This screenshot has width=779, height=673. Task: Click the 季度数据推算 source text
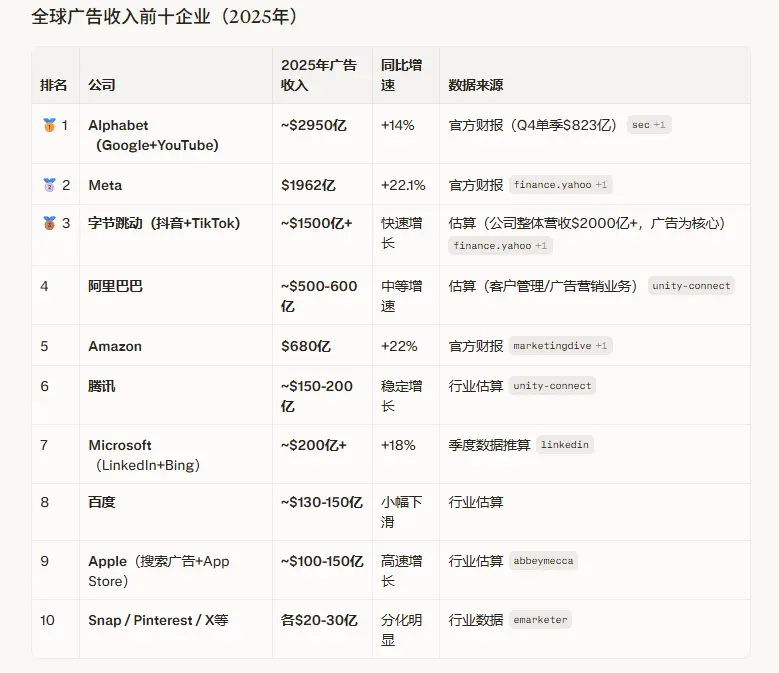click(x=489, y=445)
